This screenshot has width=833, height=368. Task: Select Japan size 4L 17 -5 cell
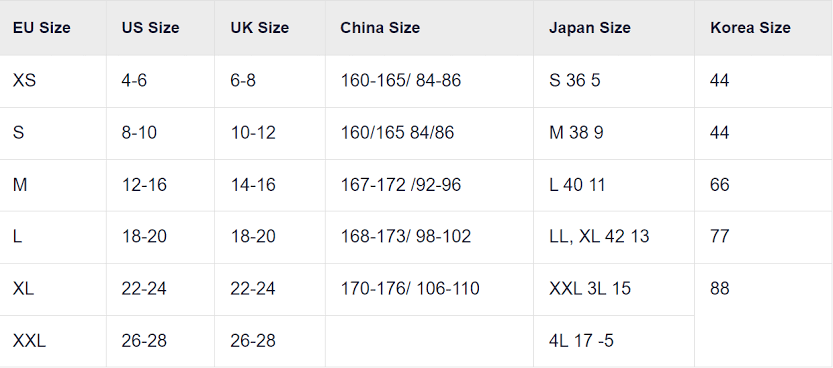tap(614, 341)
